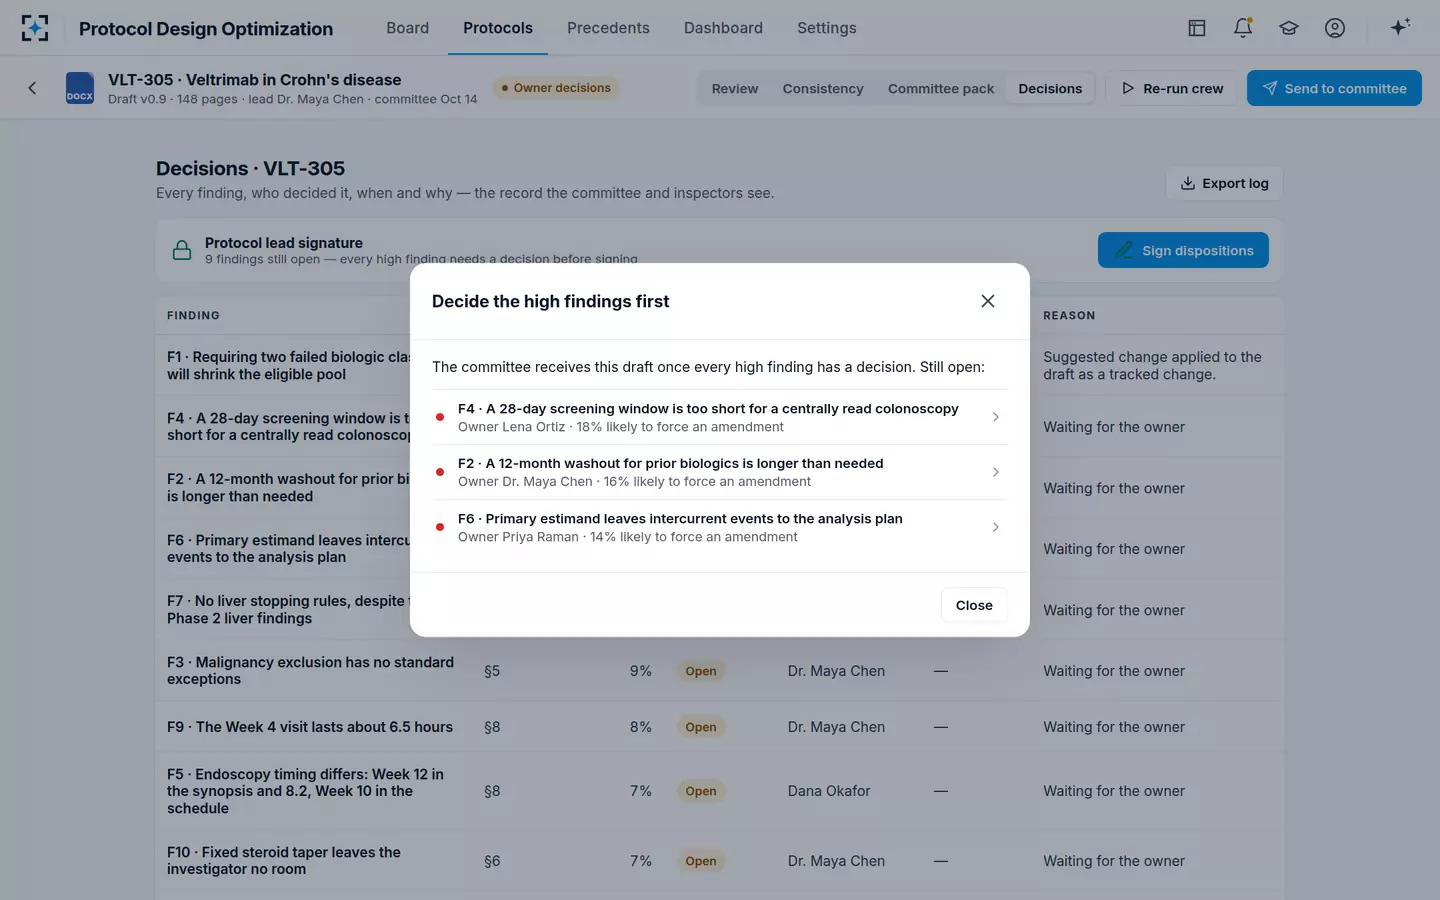The width and height of the screenshot is (1440, 900).
Task: Open the Dashboard tab
Action: (723, 28)
